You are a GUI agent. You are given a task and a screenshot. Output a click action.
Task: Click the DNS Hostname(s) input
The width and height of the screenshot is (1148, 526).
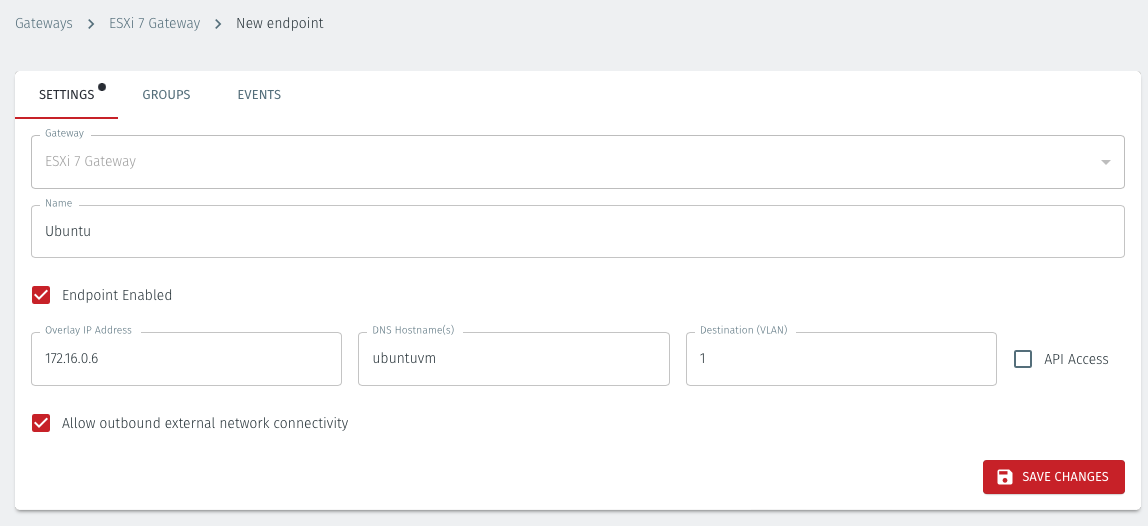click(x=513, y=359)
